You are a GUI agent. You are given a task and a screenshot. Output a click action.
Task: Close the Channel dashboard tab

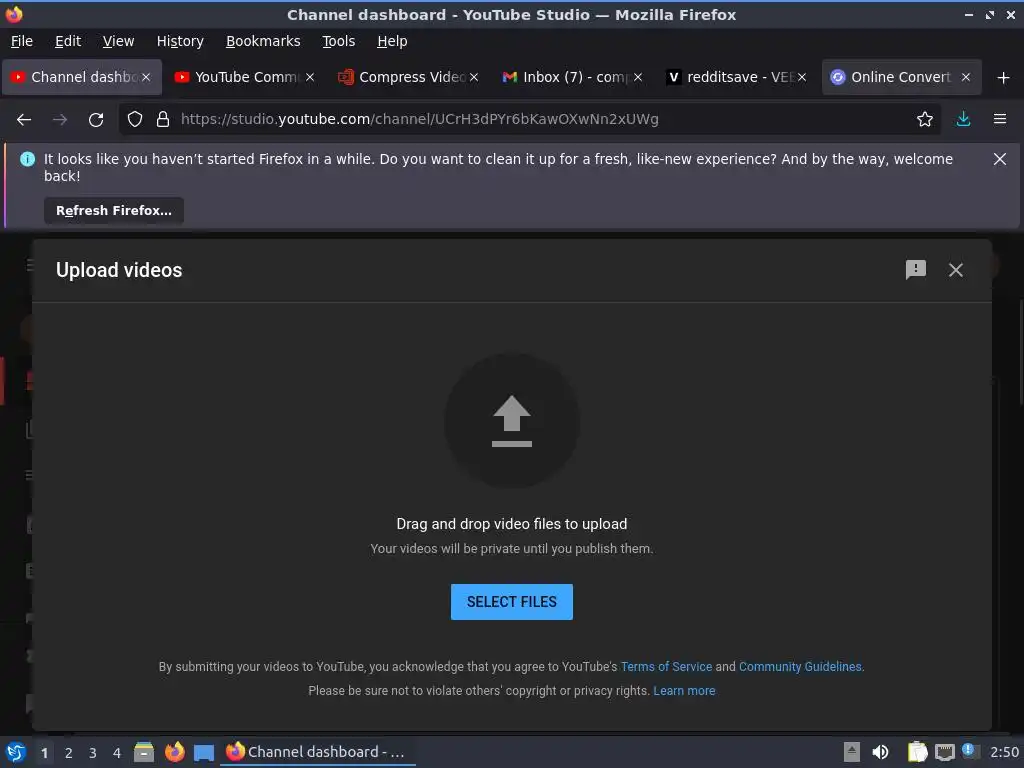(146, 77)
